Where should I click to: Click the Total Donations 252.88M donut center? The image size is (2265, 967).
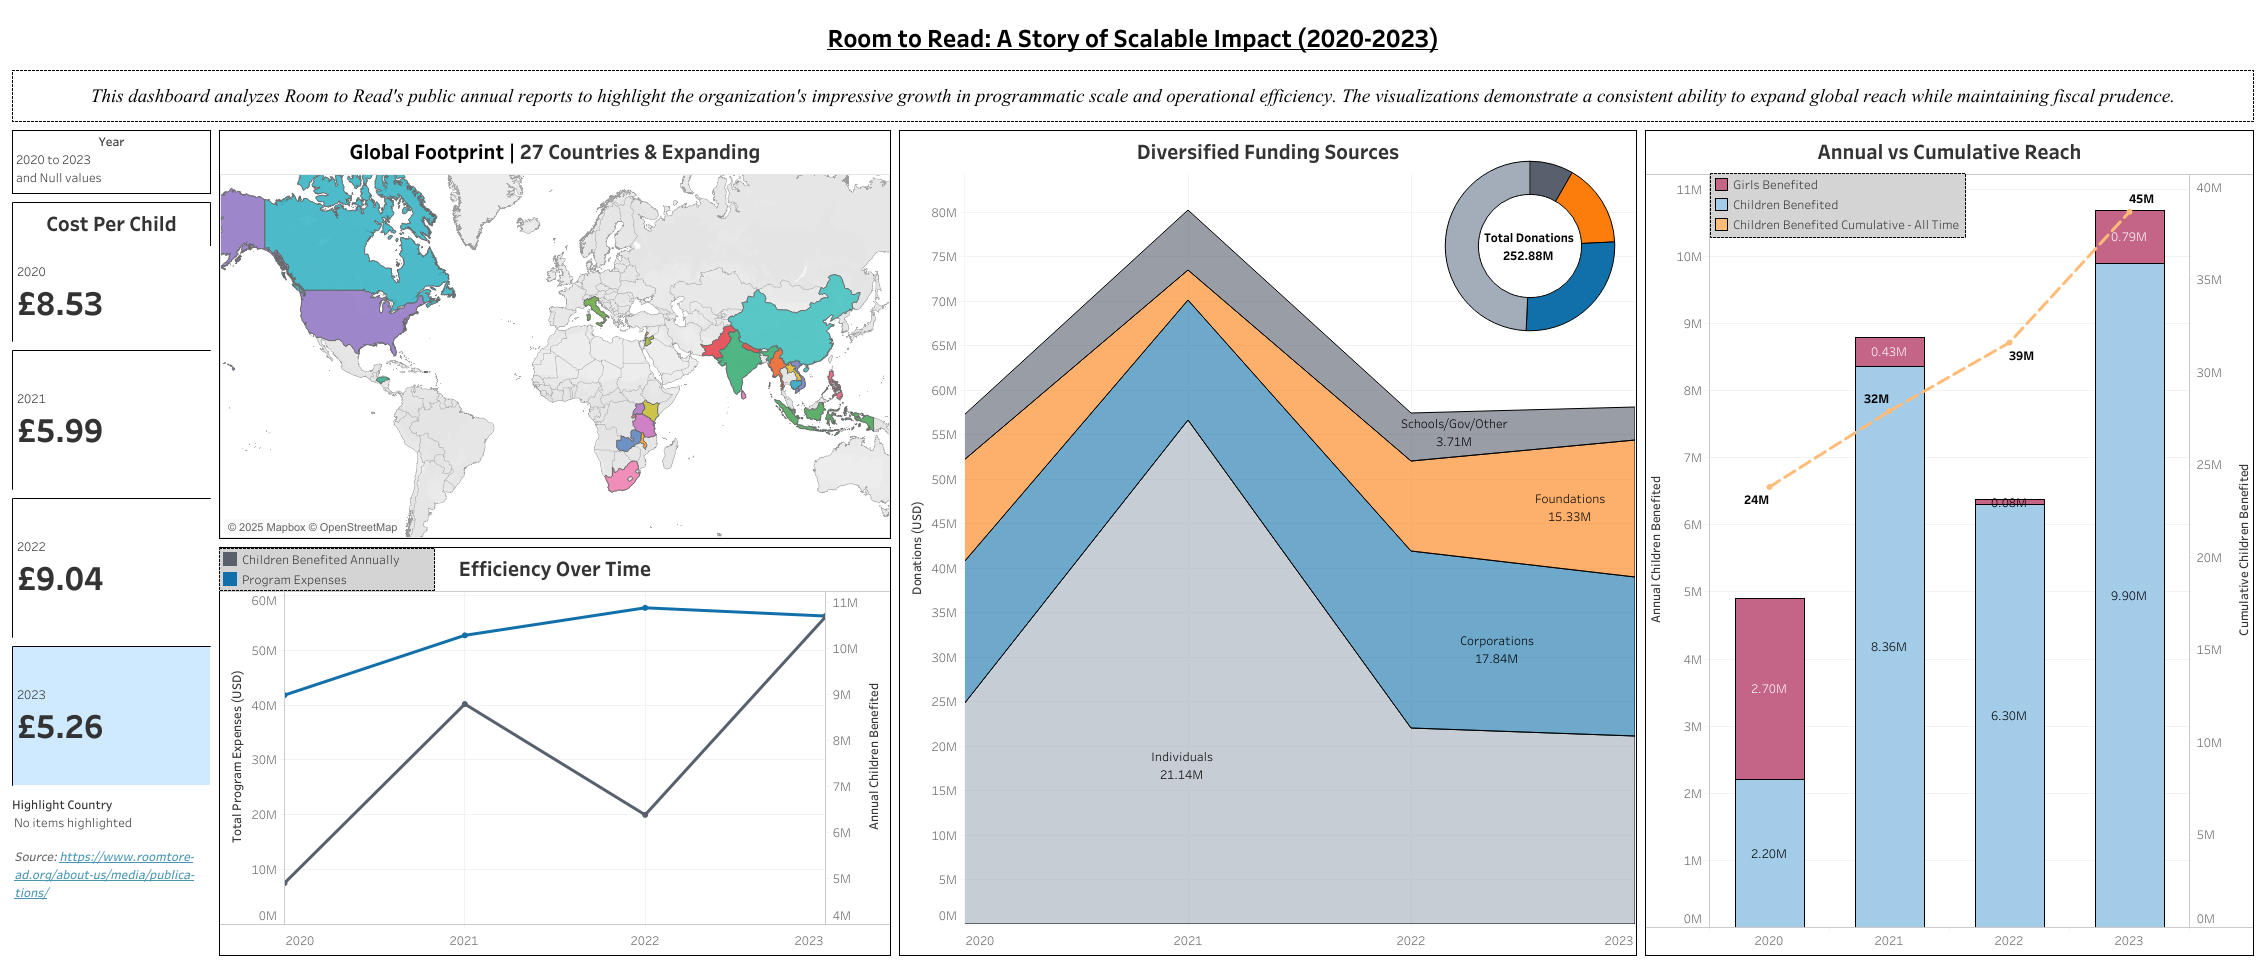pos(1528,247)
